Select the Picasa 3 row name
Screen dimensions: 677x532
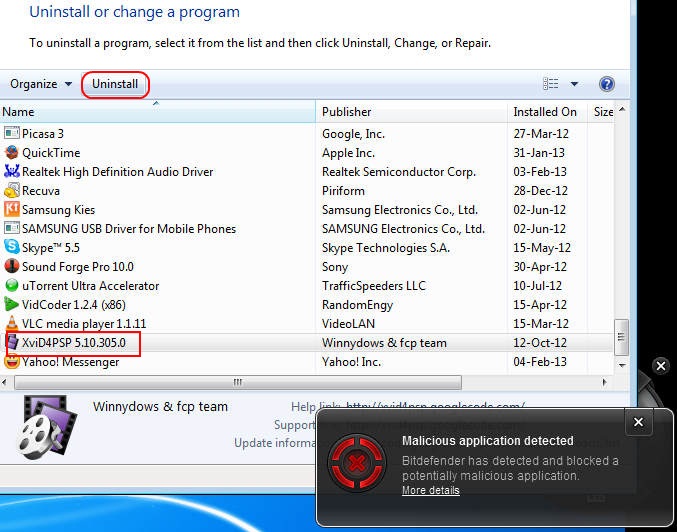[x=43, y=133]
